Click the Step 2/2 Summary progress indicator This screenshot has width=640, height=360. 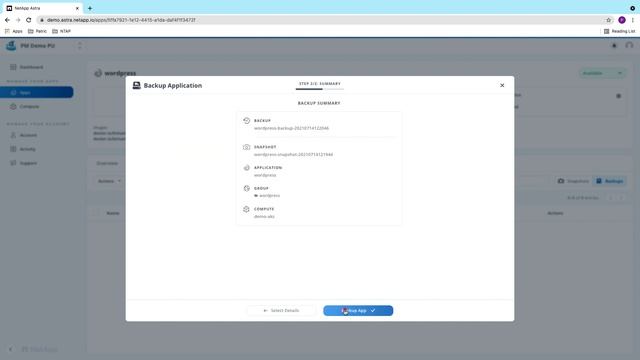(320, 85)
